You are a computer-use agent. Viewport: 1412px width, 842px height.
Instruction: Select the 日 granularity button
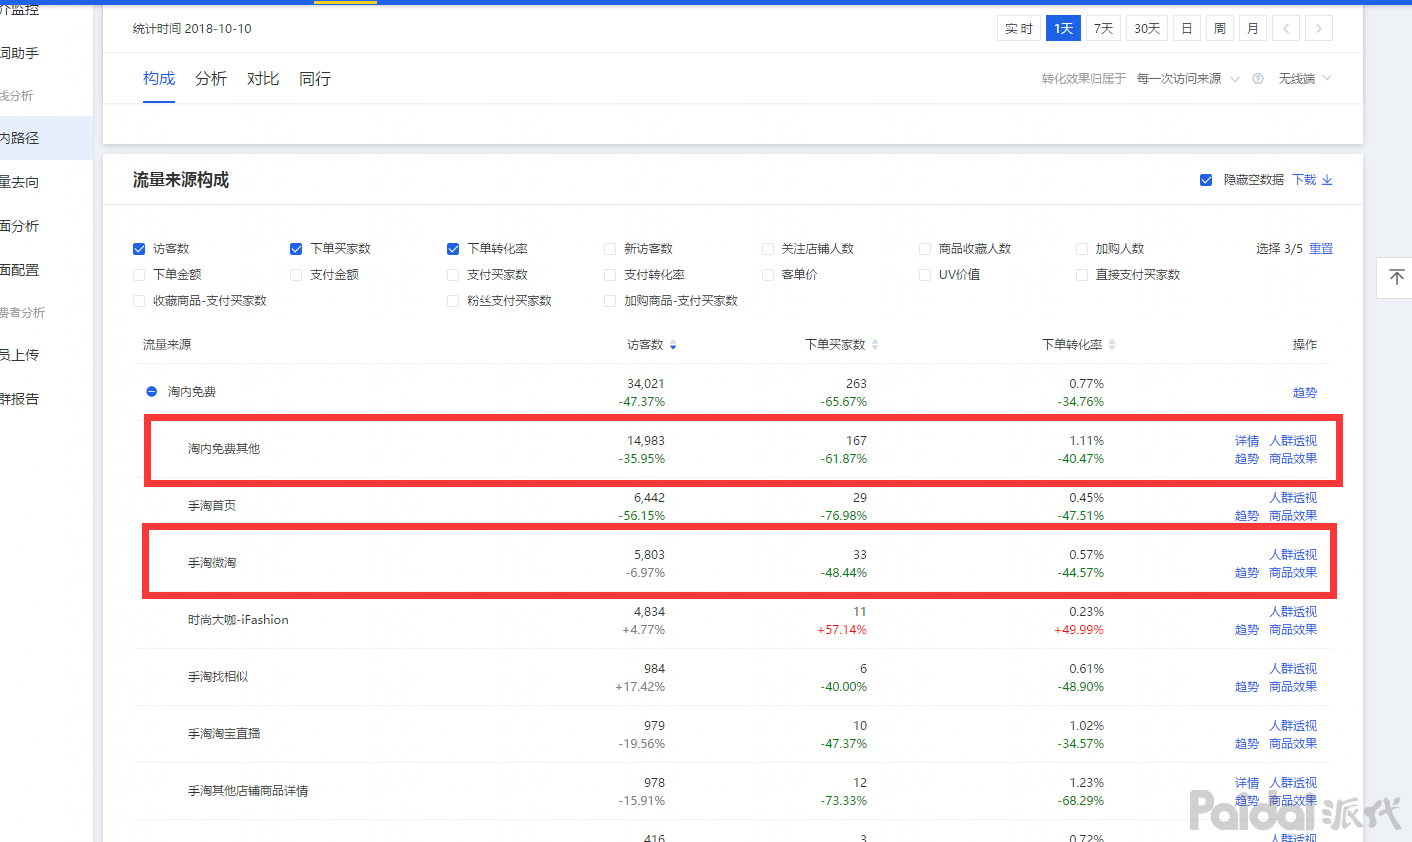[1187, 28]
